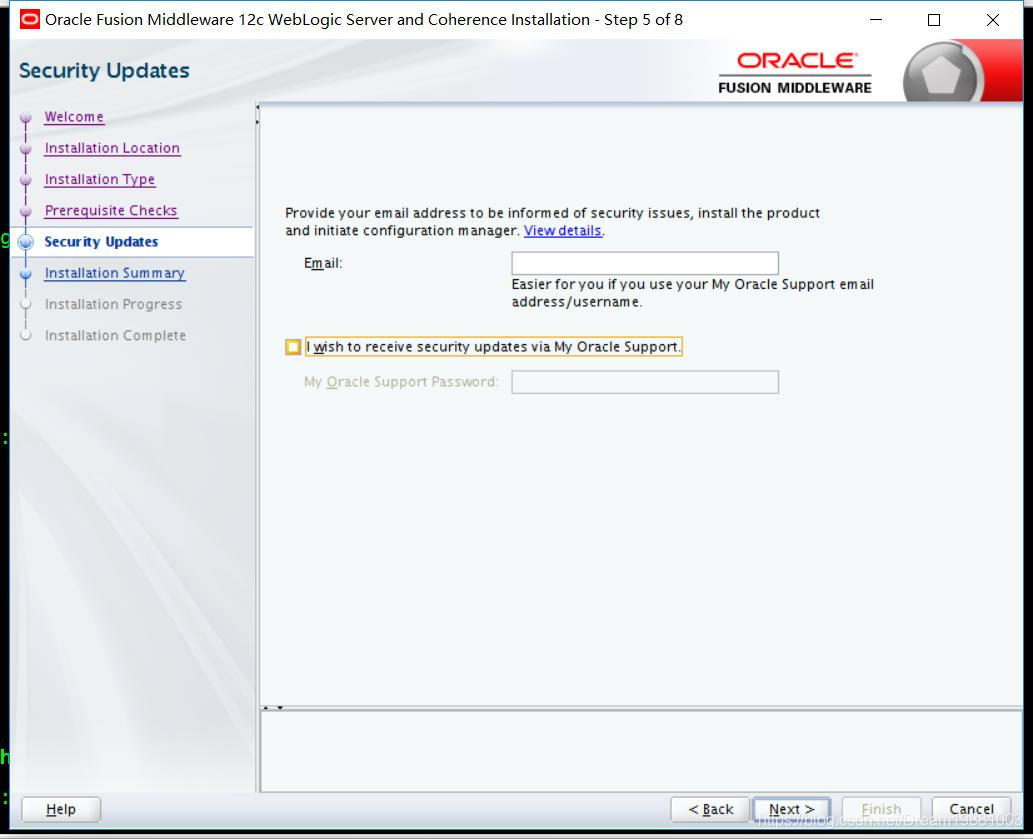
Task: Close the installer window
Action: pyautogui.click(x=992, y=20)
